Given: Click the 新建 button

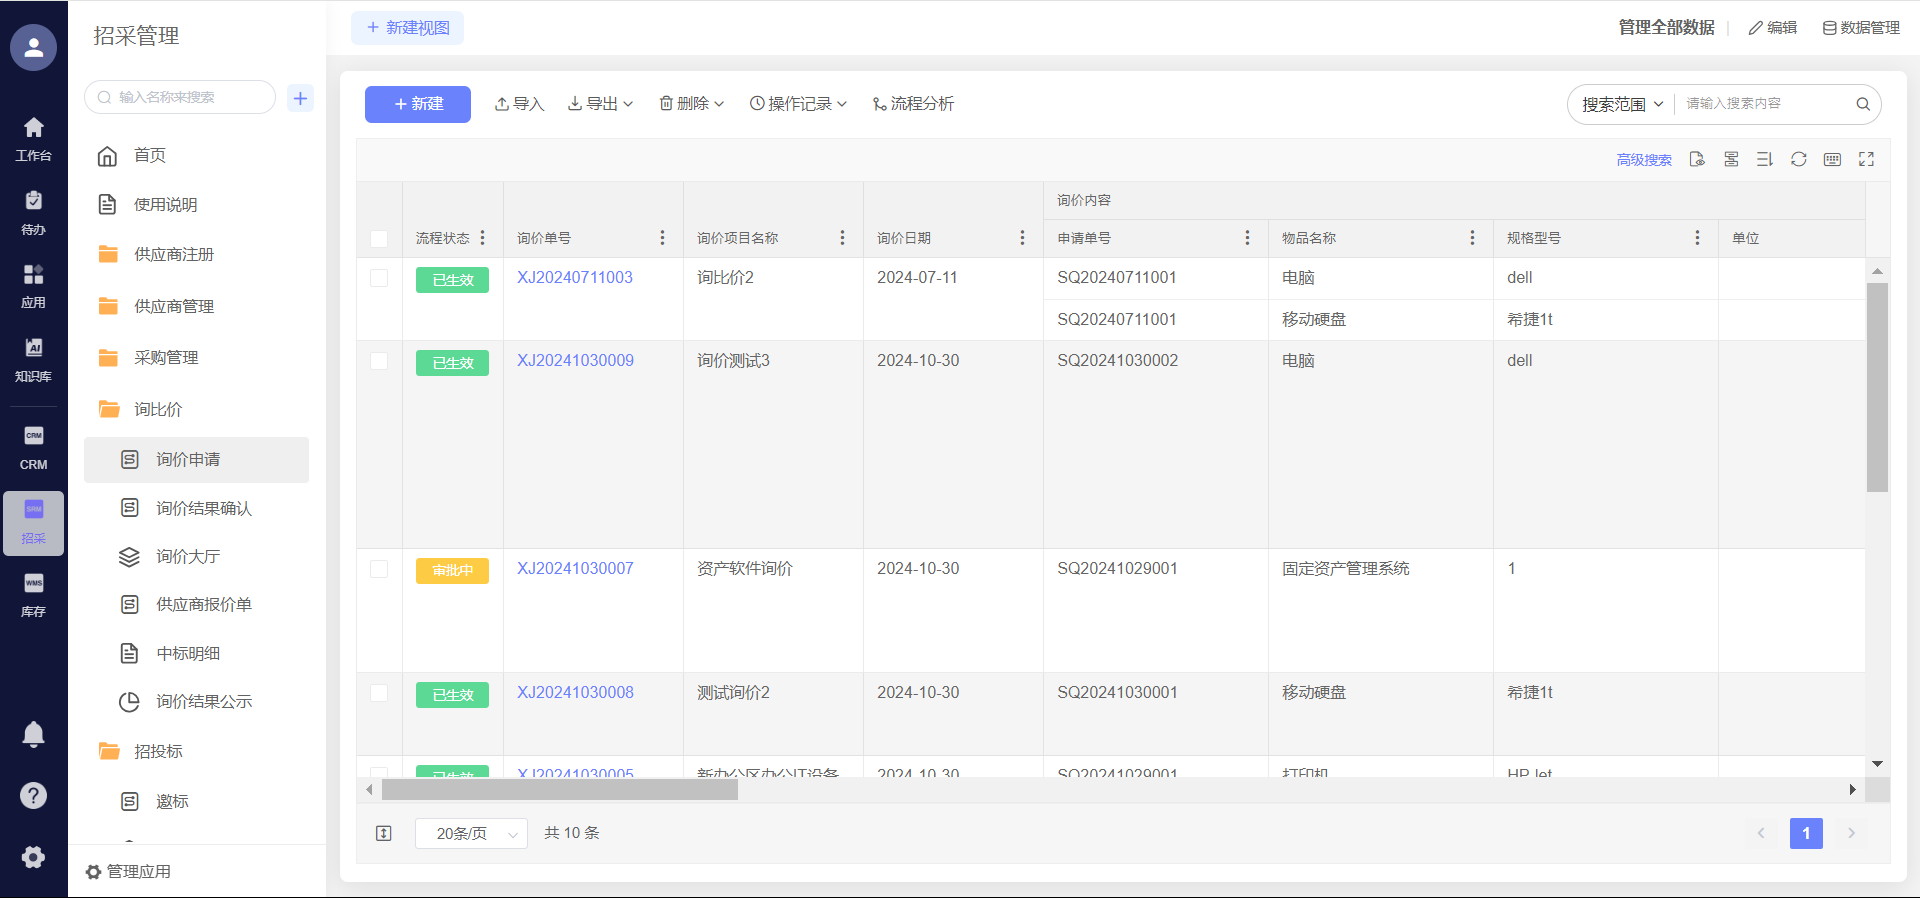Looking at the screenshot, I should (417, 104).
